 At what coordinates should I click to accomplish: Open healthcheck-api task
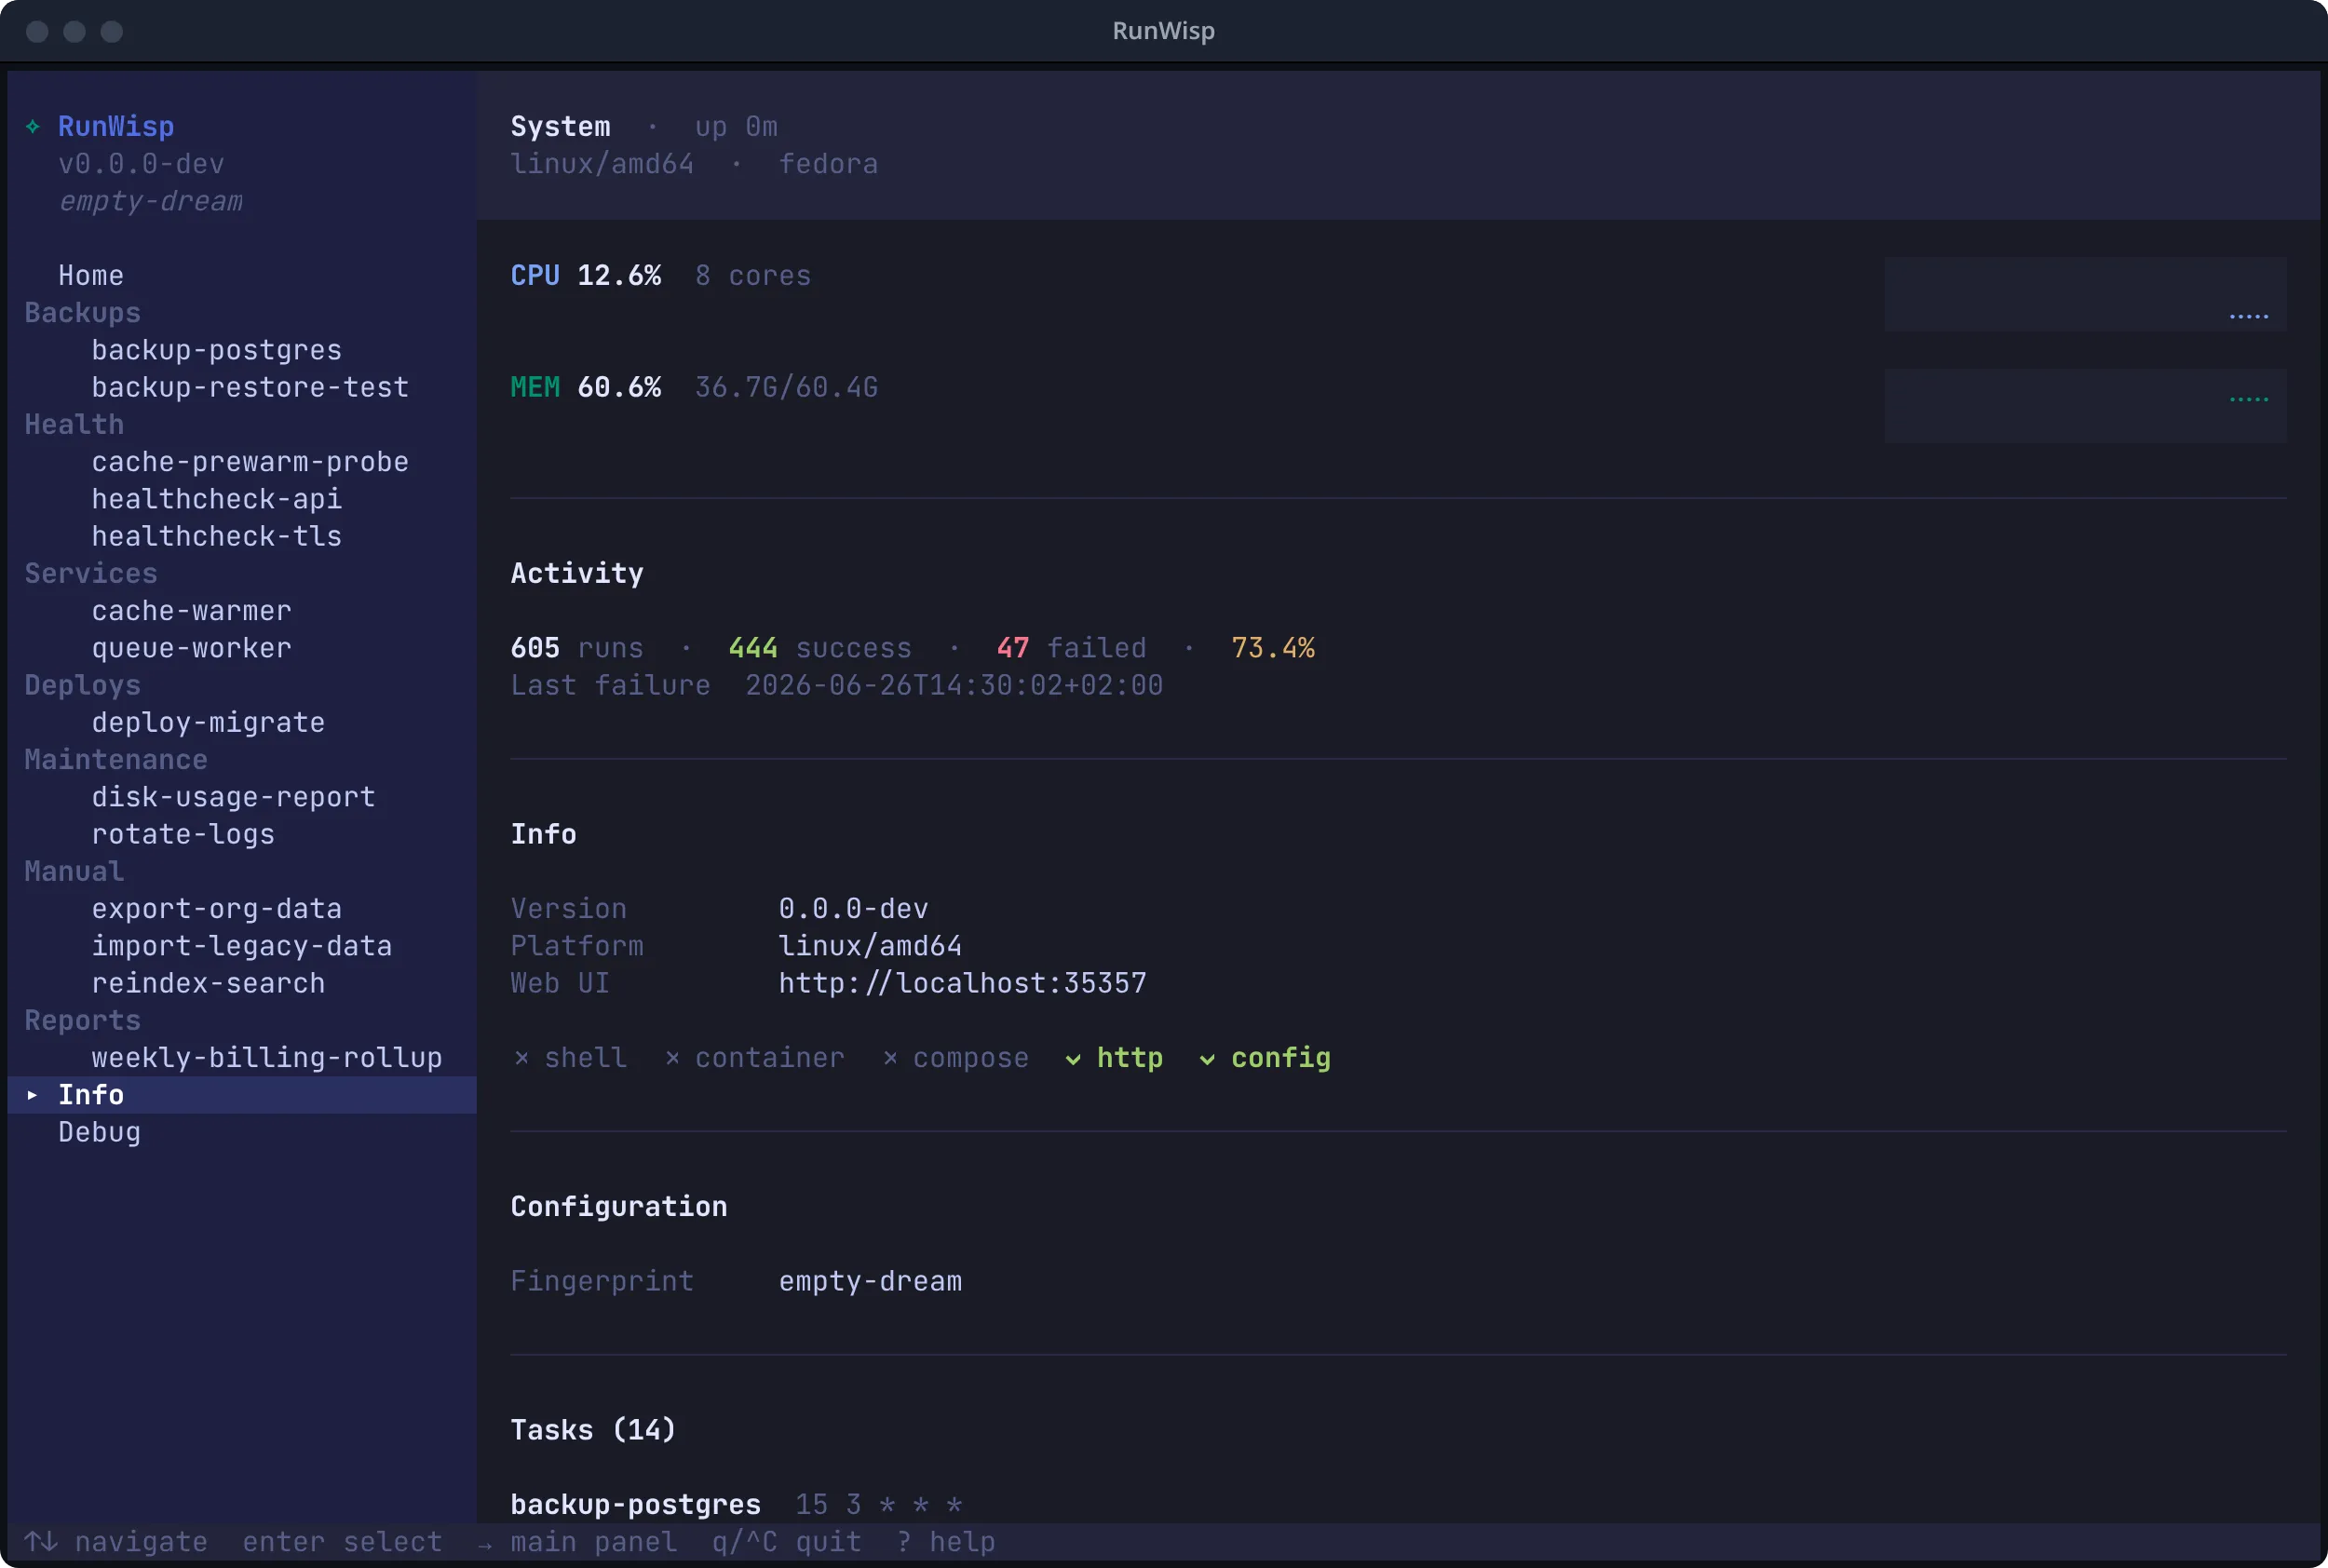click(x=217, y=499)
